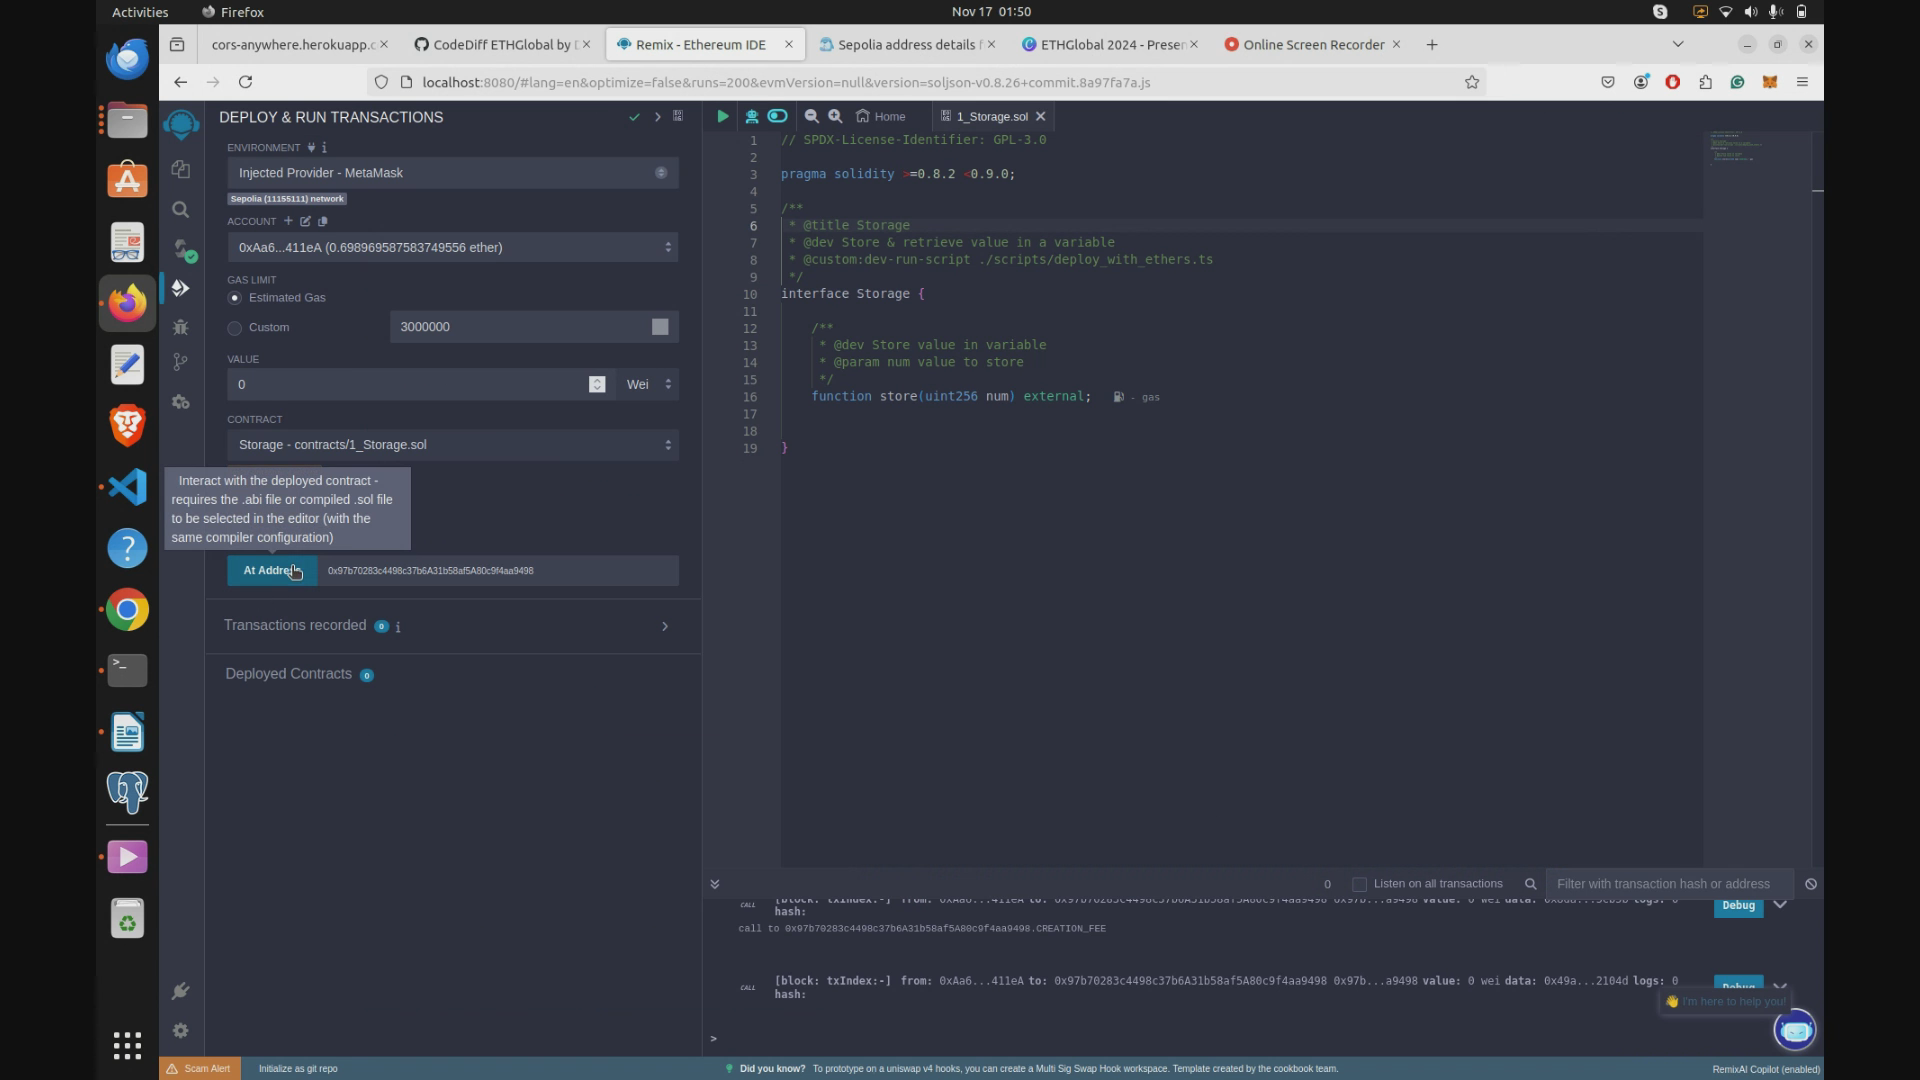Expand the Transactions recorded section
The height and width of the screenshot is (1080, 1920).
[665, 626]
